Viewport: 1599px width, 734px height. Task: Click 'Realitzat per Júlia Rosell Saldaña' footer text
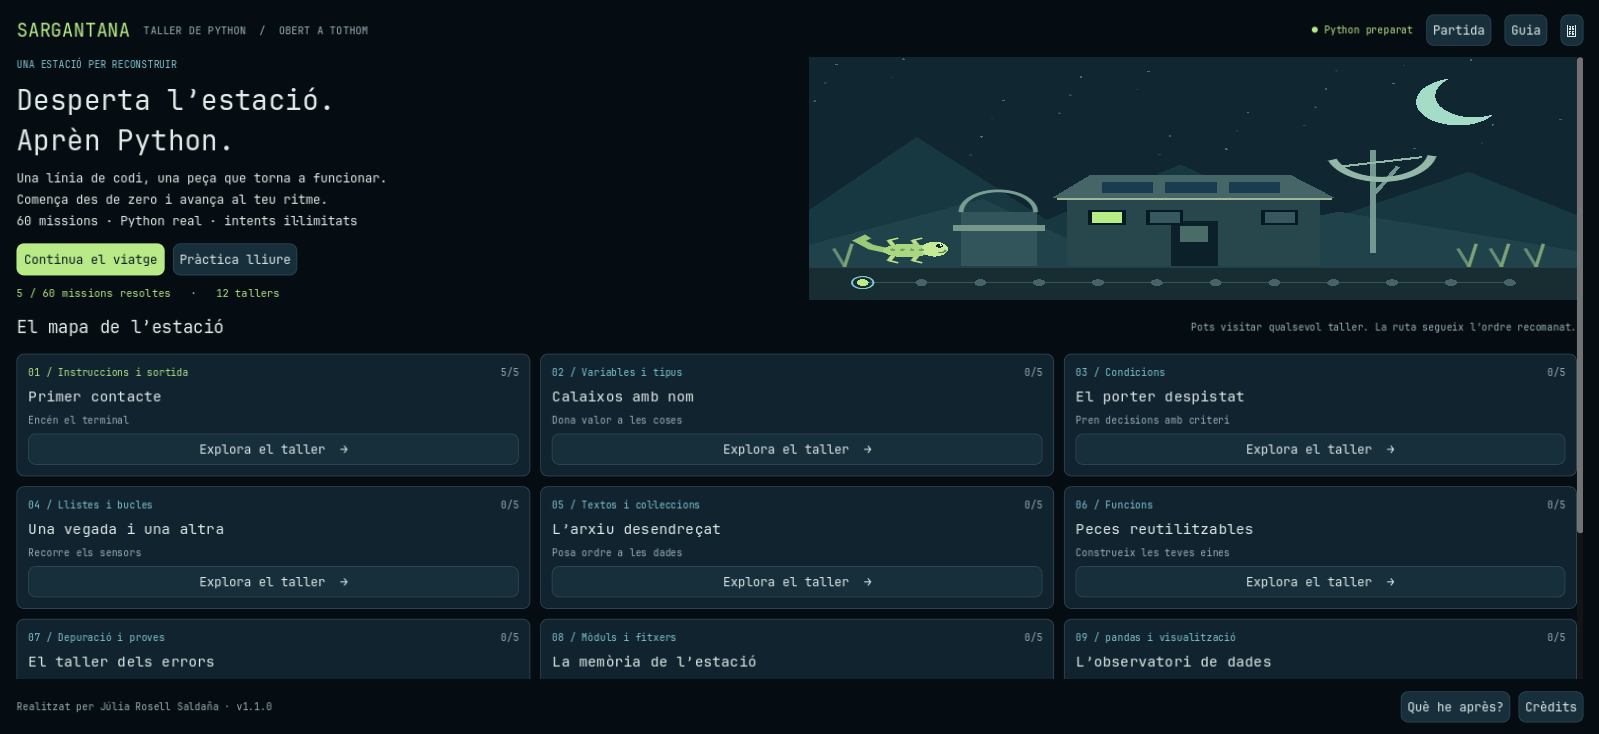(117, 707)
